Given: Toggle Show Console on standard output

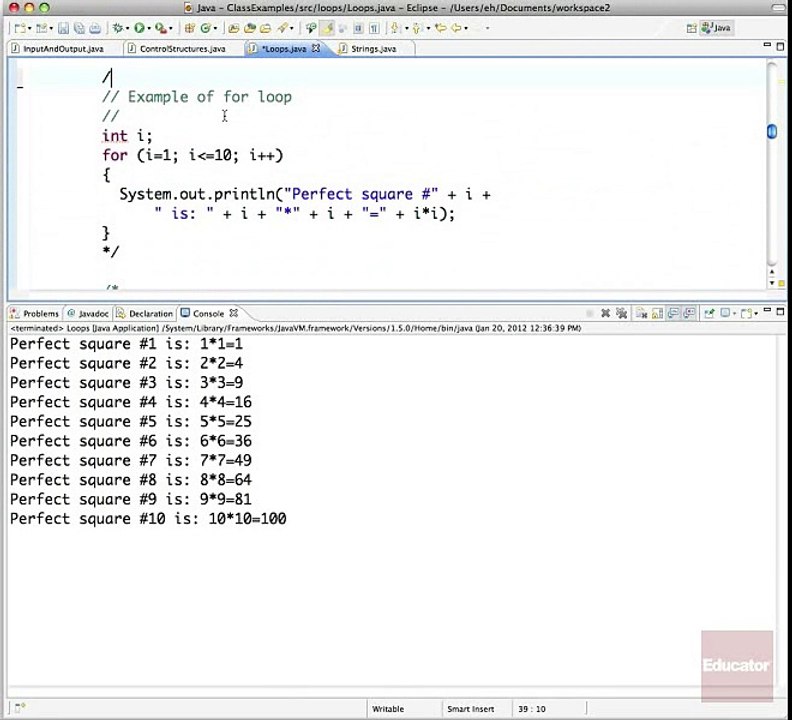Looking at the screenshot, I should (673, 314).
